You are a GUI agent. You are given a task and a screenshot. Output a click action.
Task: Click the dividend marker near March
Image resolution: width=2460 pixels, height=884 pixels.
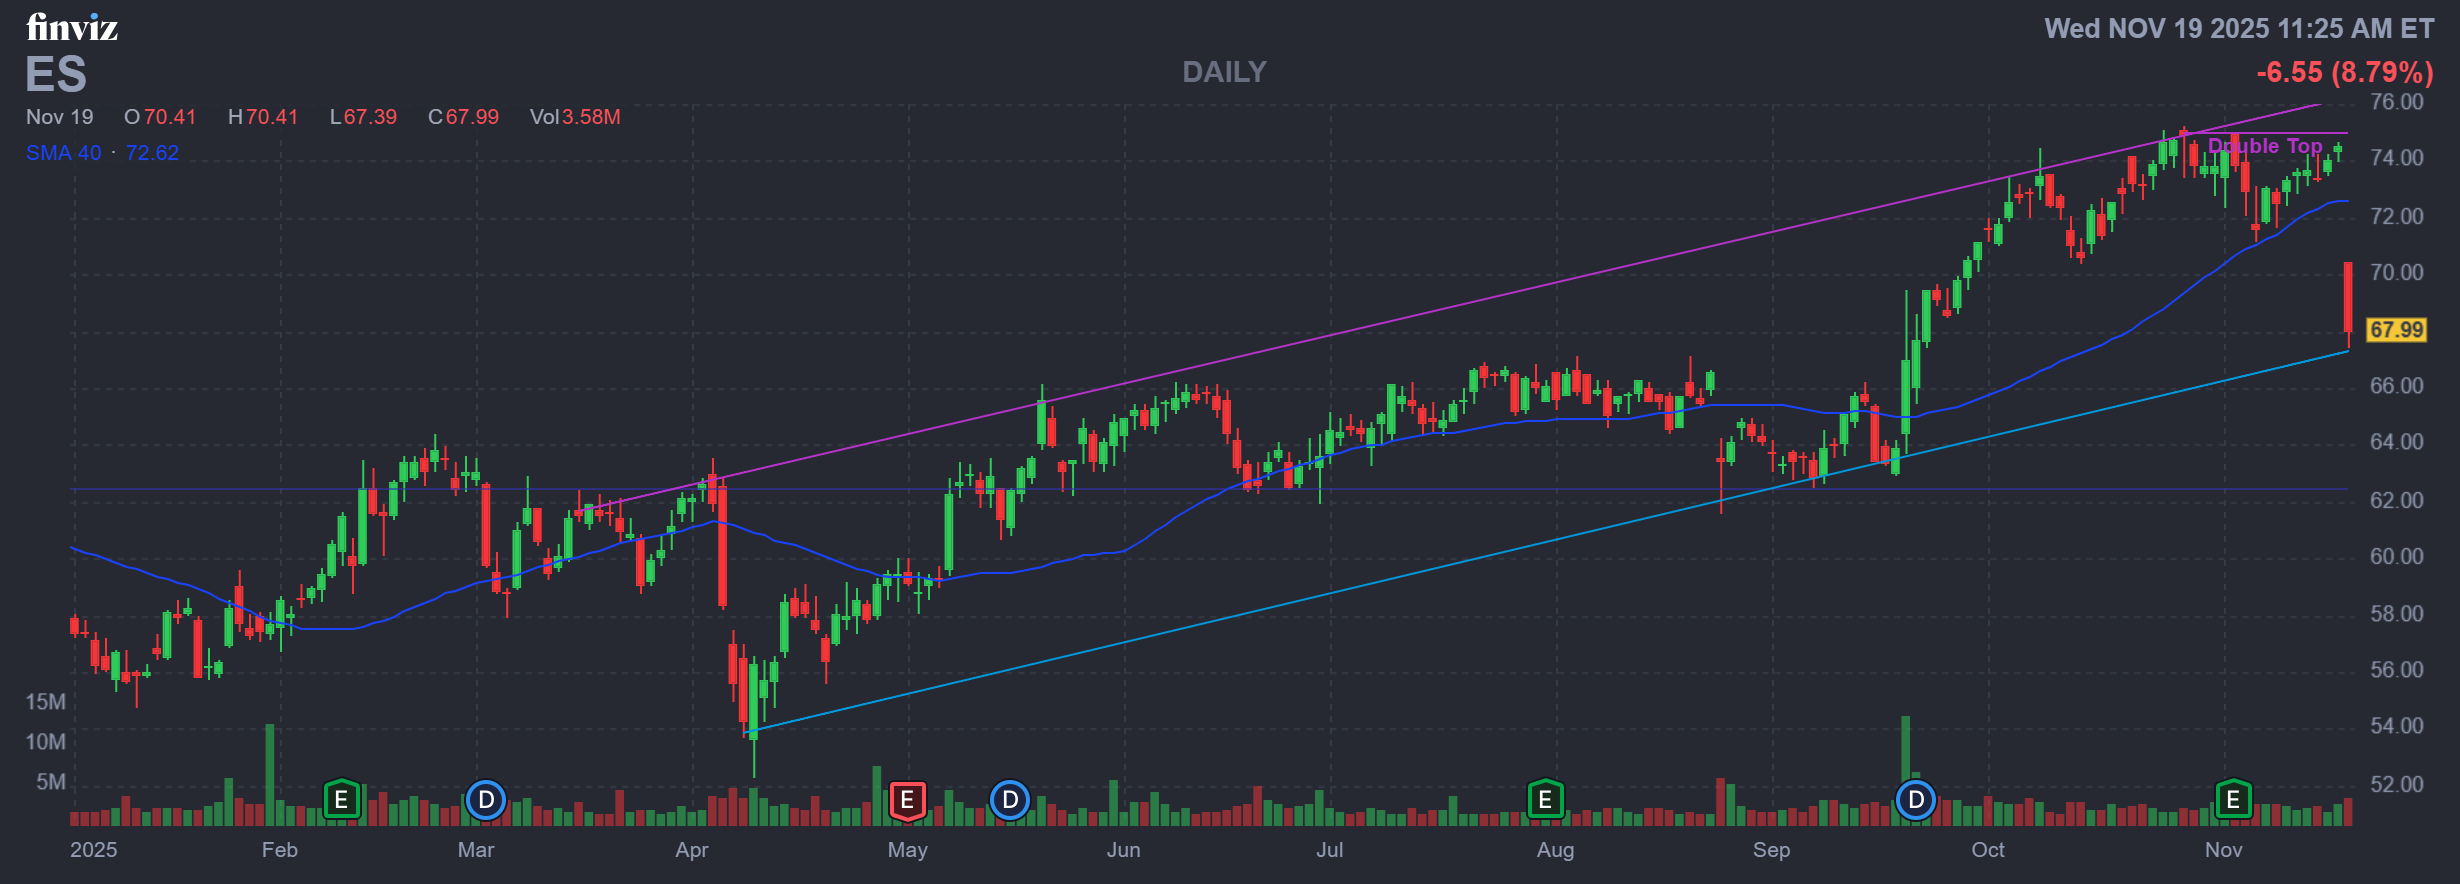[486, 800]
